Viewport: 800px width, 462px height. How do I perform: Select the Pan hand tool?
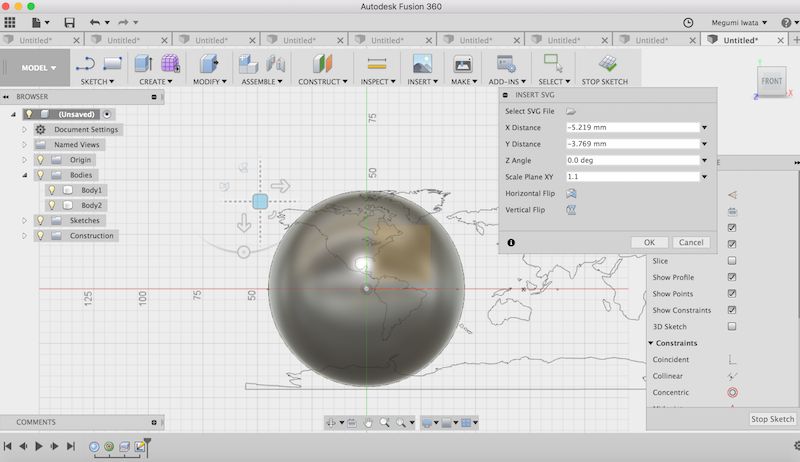point(368,423)
